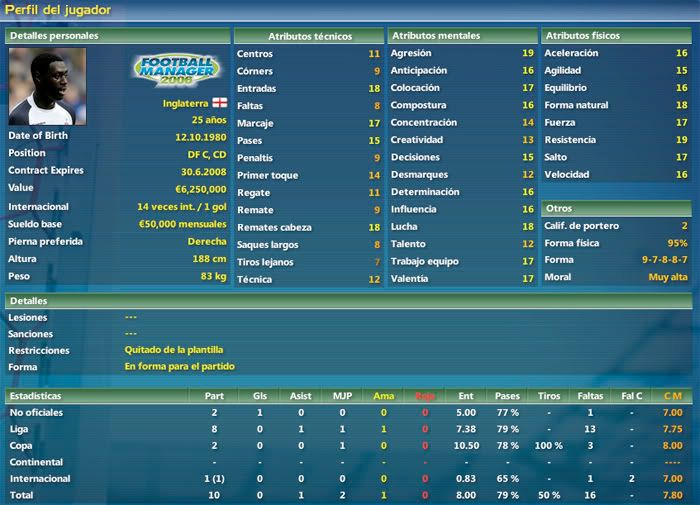The image size is (700, 505).
Task: Click the 'Fal C' column header
Action: click(x=632, y=396)
